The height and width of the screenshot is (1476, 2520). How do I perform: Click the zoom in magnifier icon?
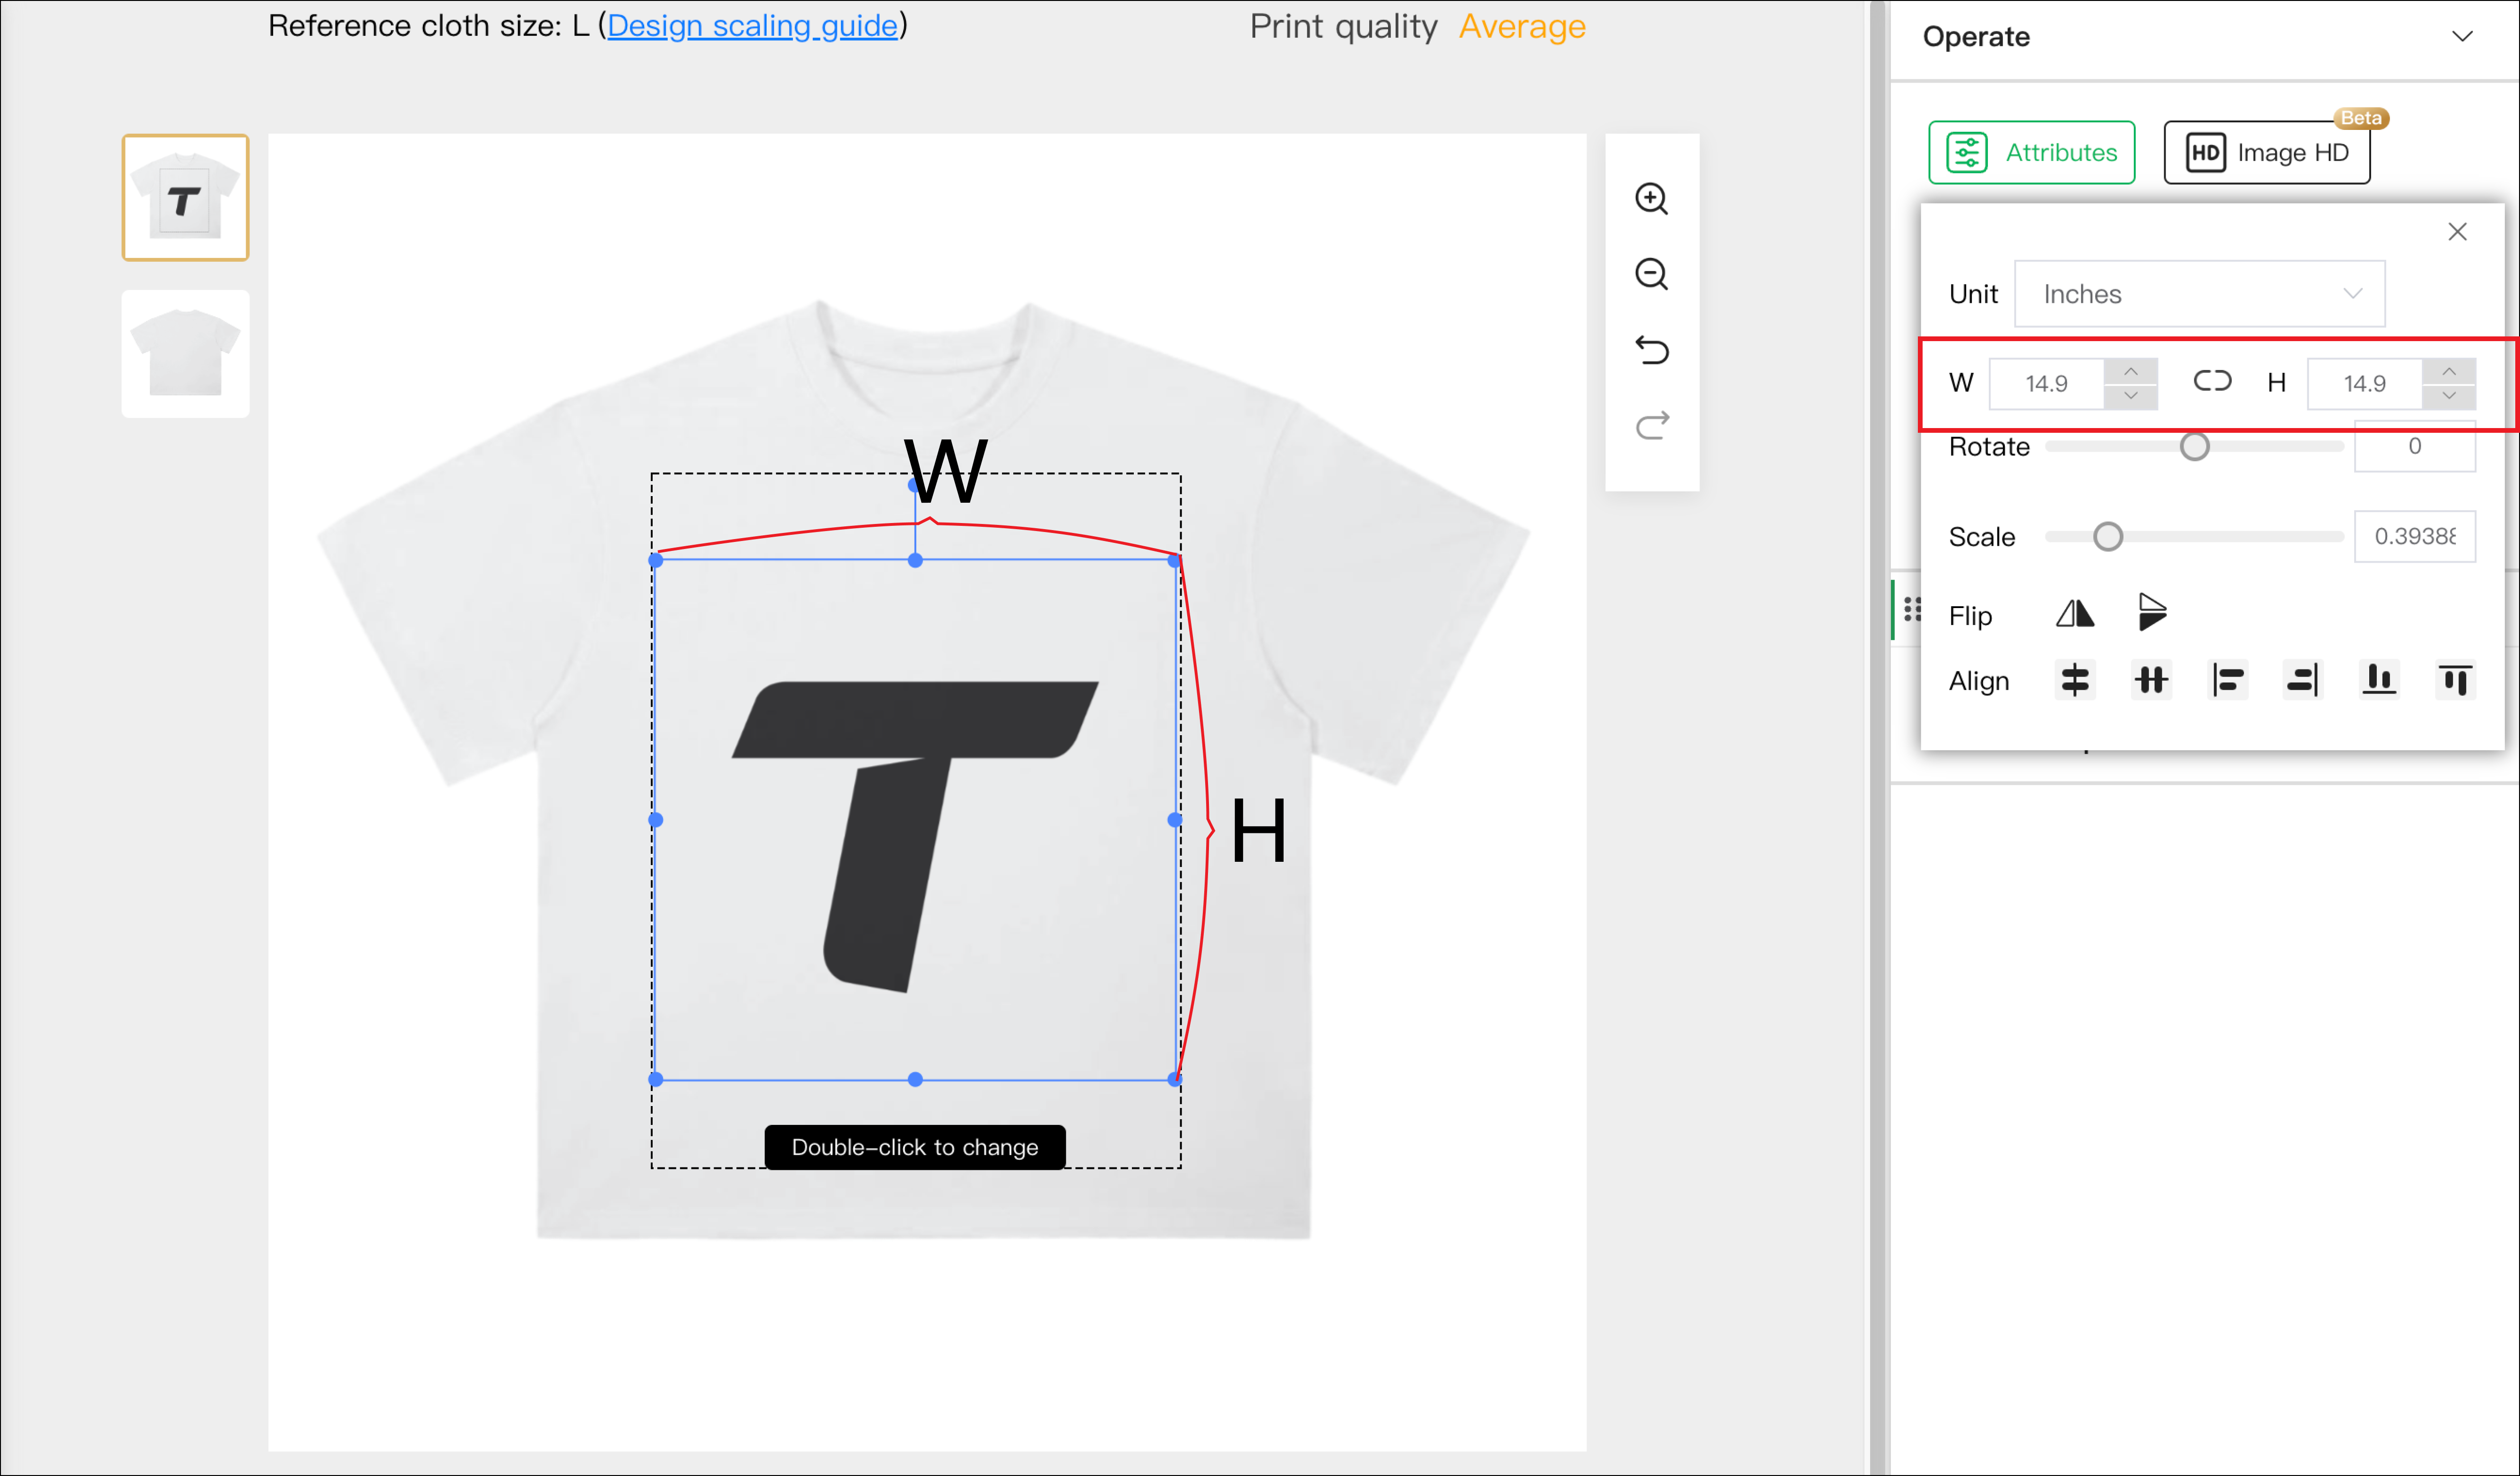pyautogui.click(x=1651, y=198)
